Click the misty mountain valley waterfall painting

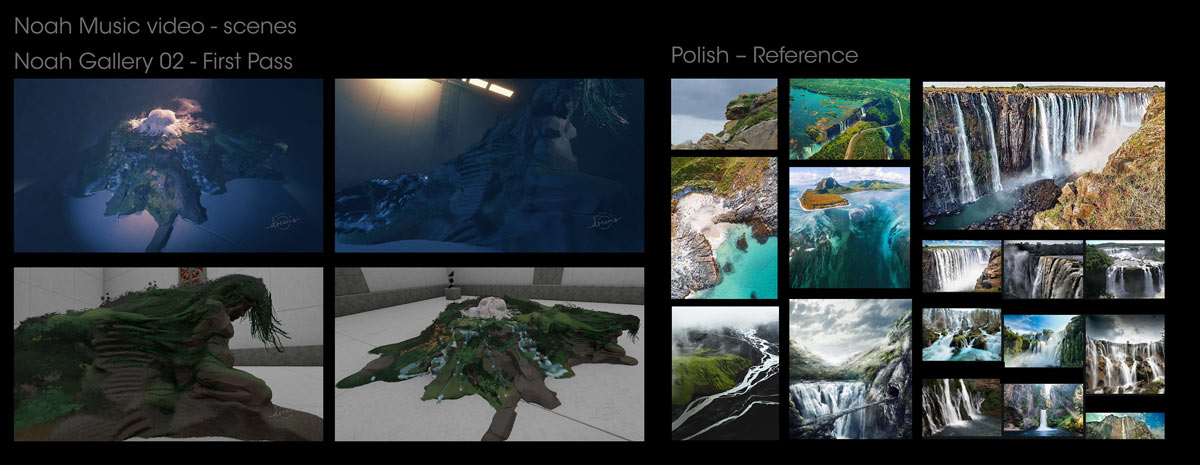point(849,369)
